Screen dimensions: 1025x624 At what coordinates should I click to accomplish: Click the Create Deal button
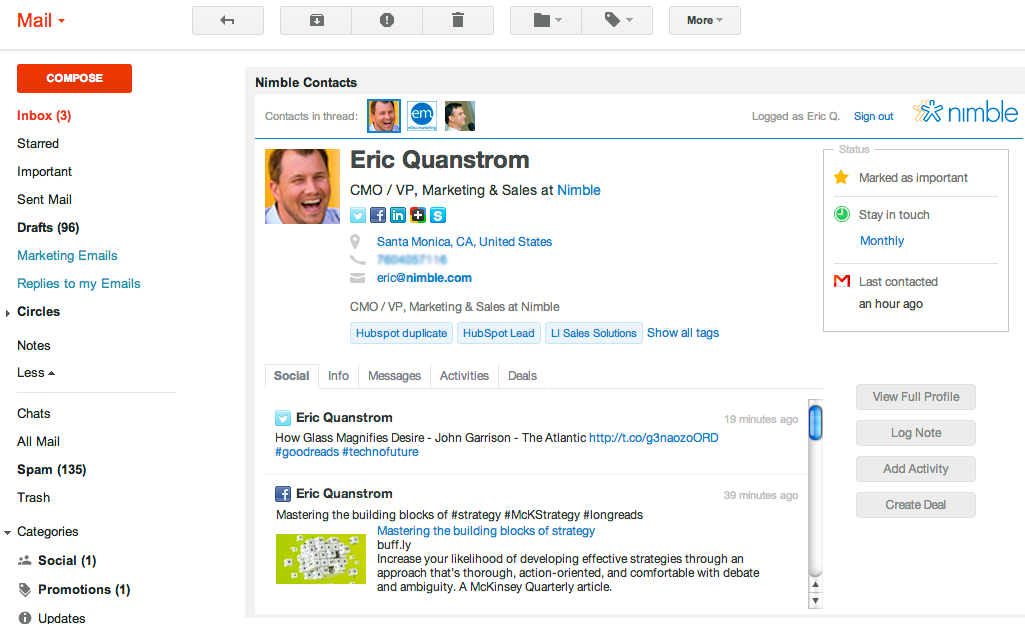(x=916, y=504)
